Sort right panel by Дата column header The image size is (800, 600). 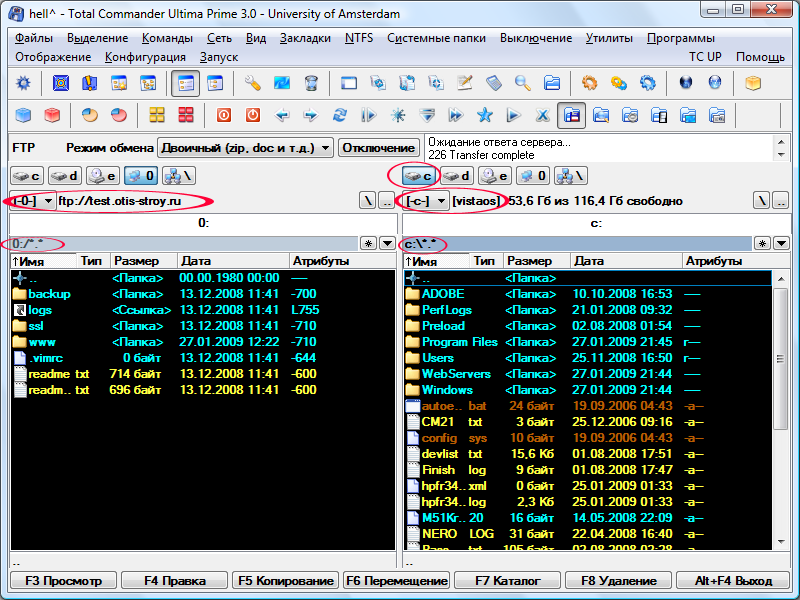[x=626, y=261]
